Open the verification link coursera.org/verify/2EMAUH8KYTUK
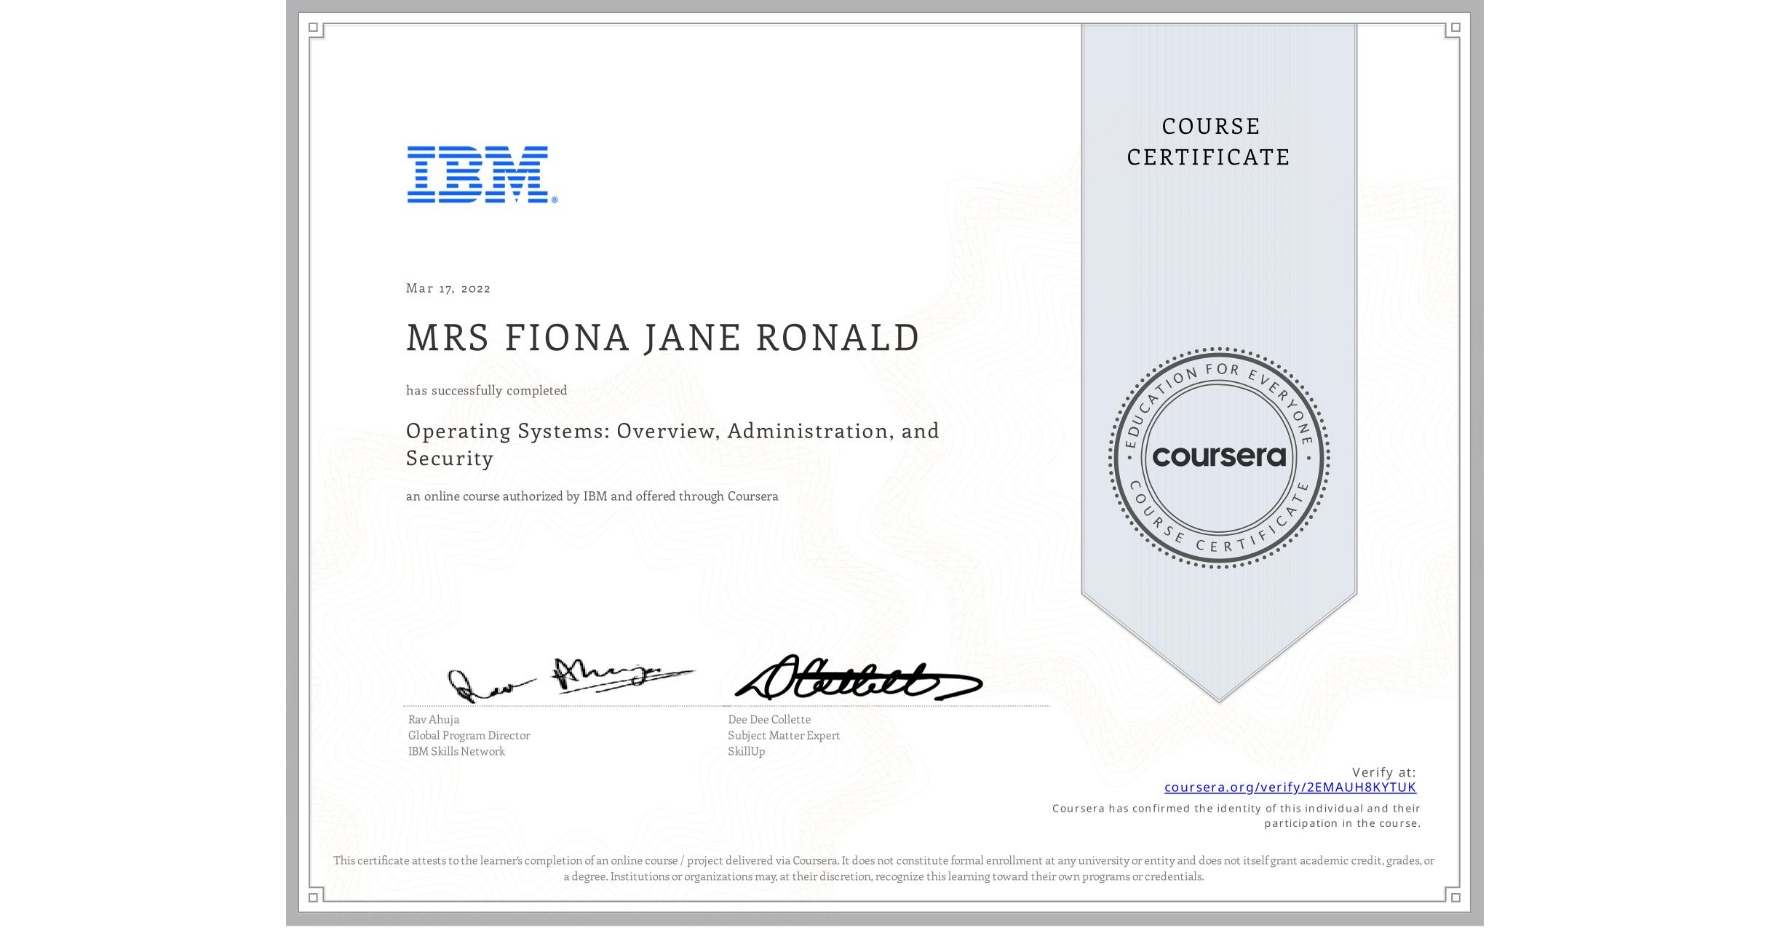This screenshot has height=928, width=1772. point(1292,788)
